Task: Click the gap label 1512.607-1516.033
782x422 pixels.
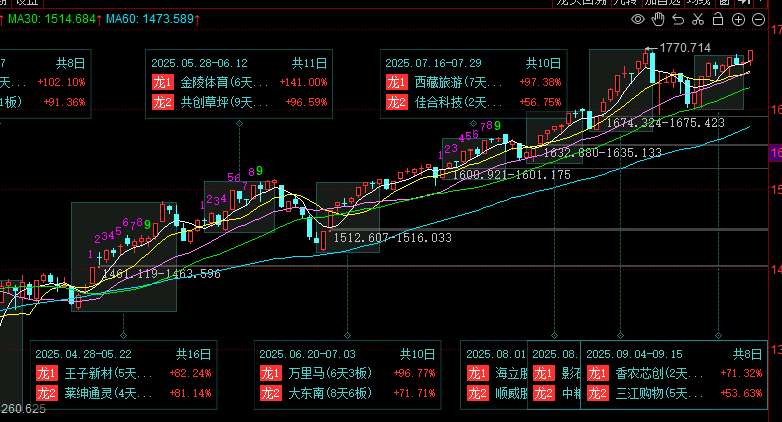Action: pyautogui.click(x=392, y=238)
